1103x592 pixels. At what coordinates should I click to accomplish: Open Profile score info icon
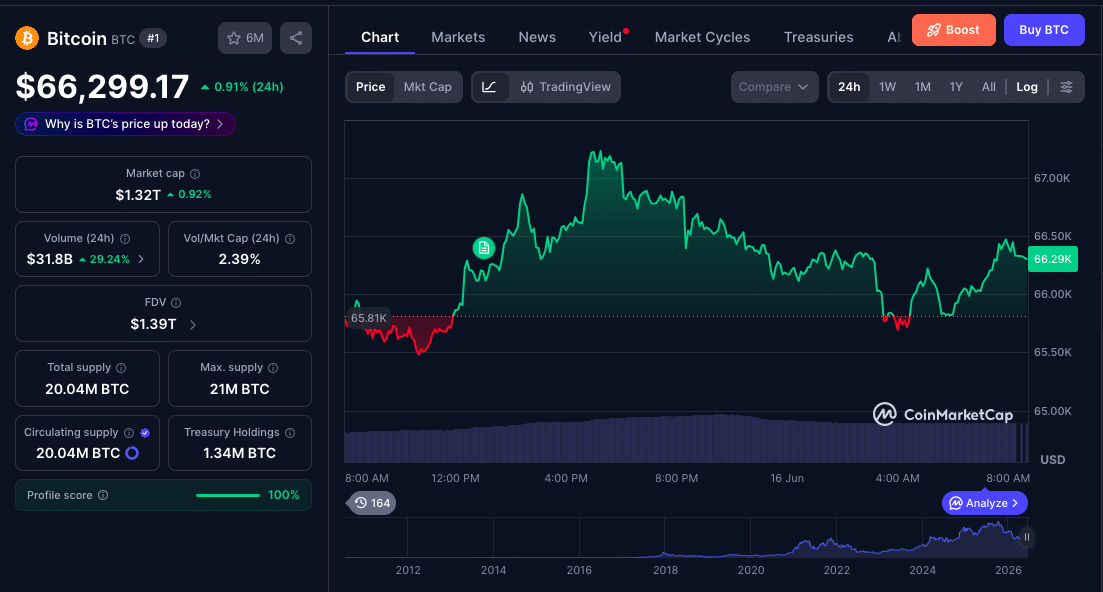click(x=103, y=495)
